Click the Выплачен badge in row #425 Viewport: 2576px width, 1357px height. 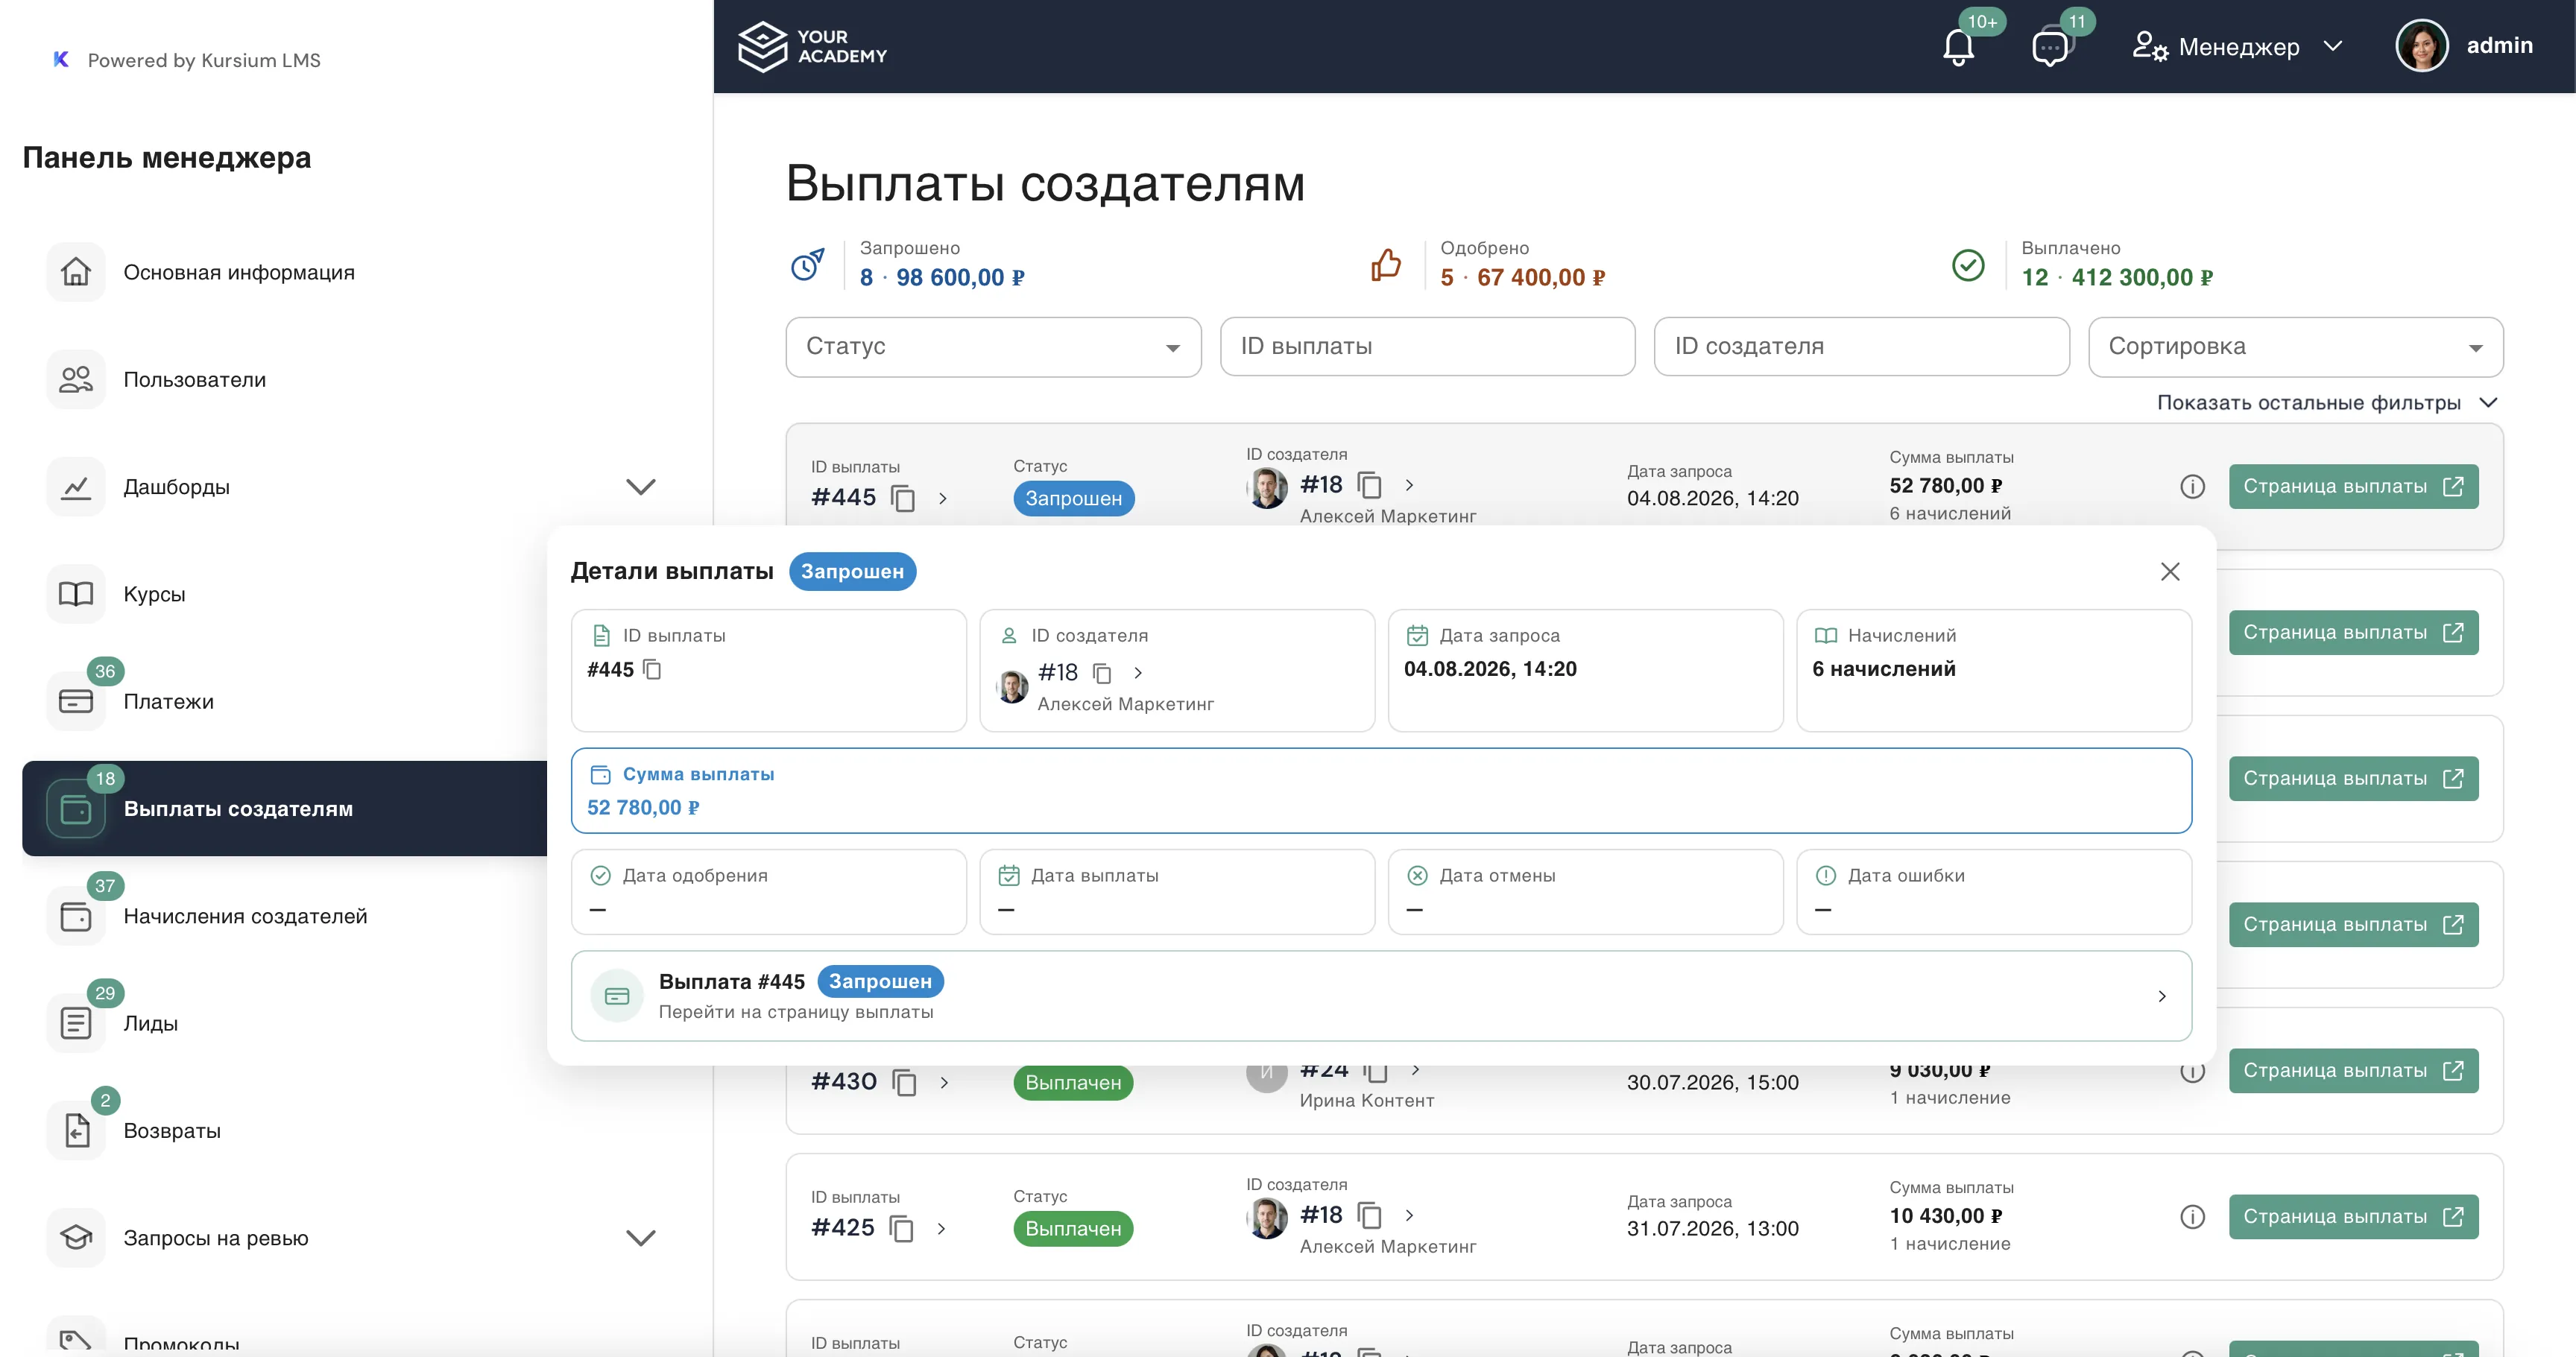click(1073, 1228)
